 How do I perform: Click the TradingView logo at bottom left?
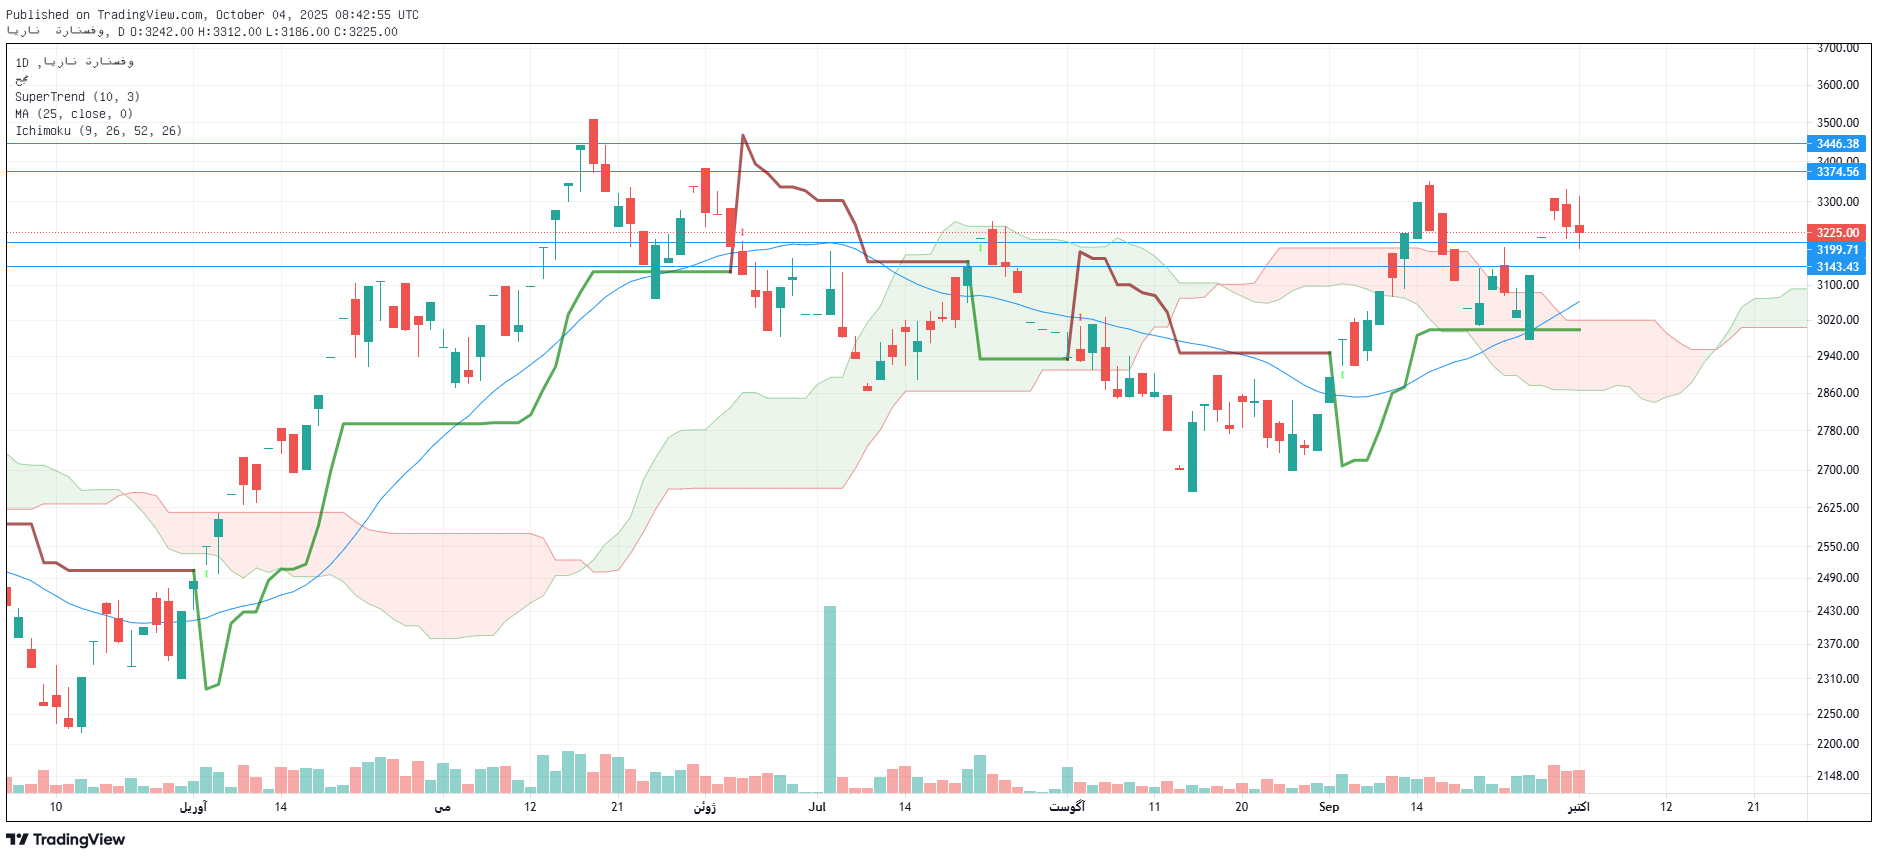66,839
